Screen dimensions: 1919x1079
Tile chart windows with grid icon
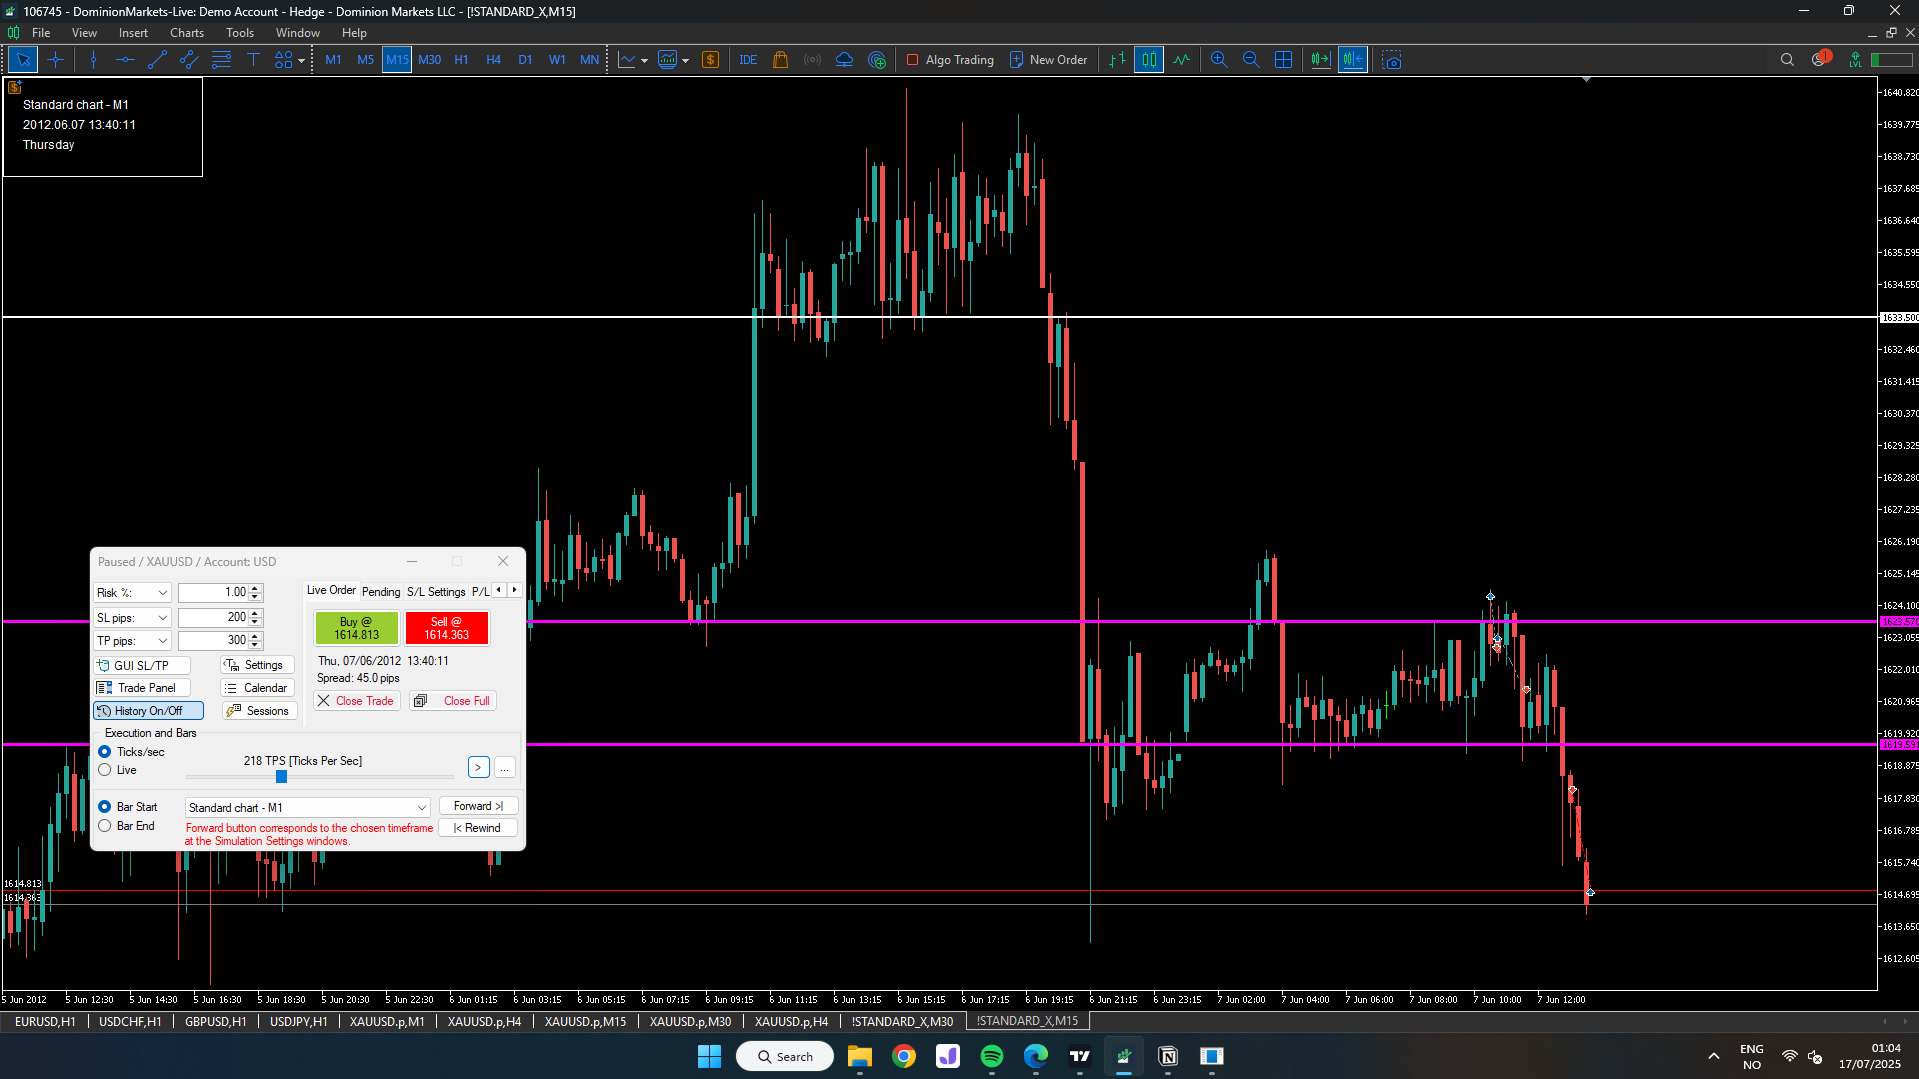pos(1284,60)
